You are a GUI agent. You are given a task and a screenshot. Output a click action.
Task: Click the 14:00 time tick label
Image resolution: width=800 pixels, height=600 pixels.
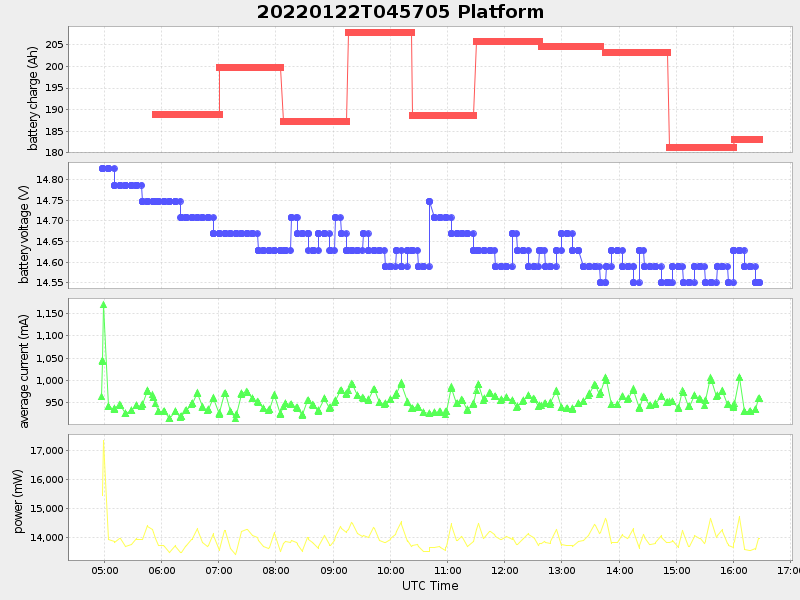coord(619,570)
